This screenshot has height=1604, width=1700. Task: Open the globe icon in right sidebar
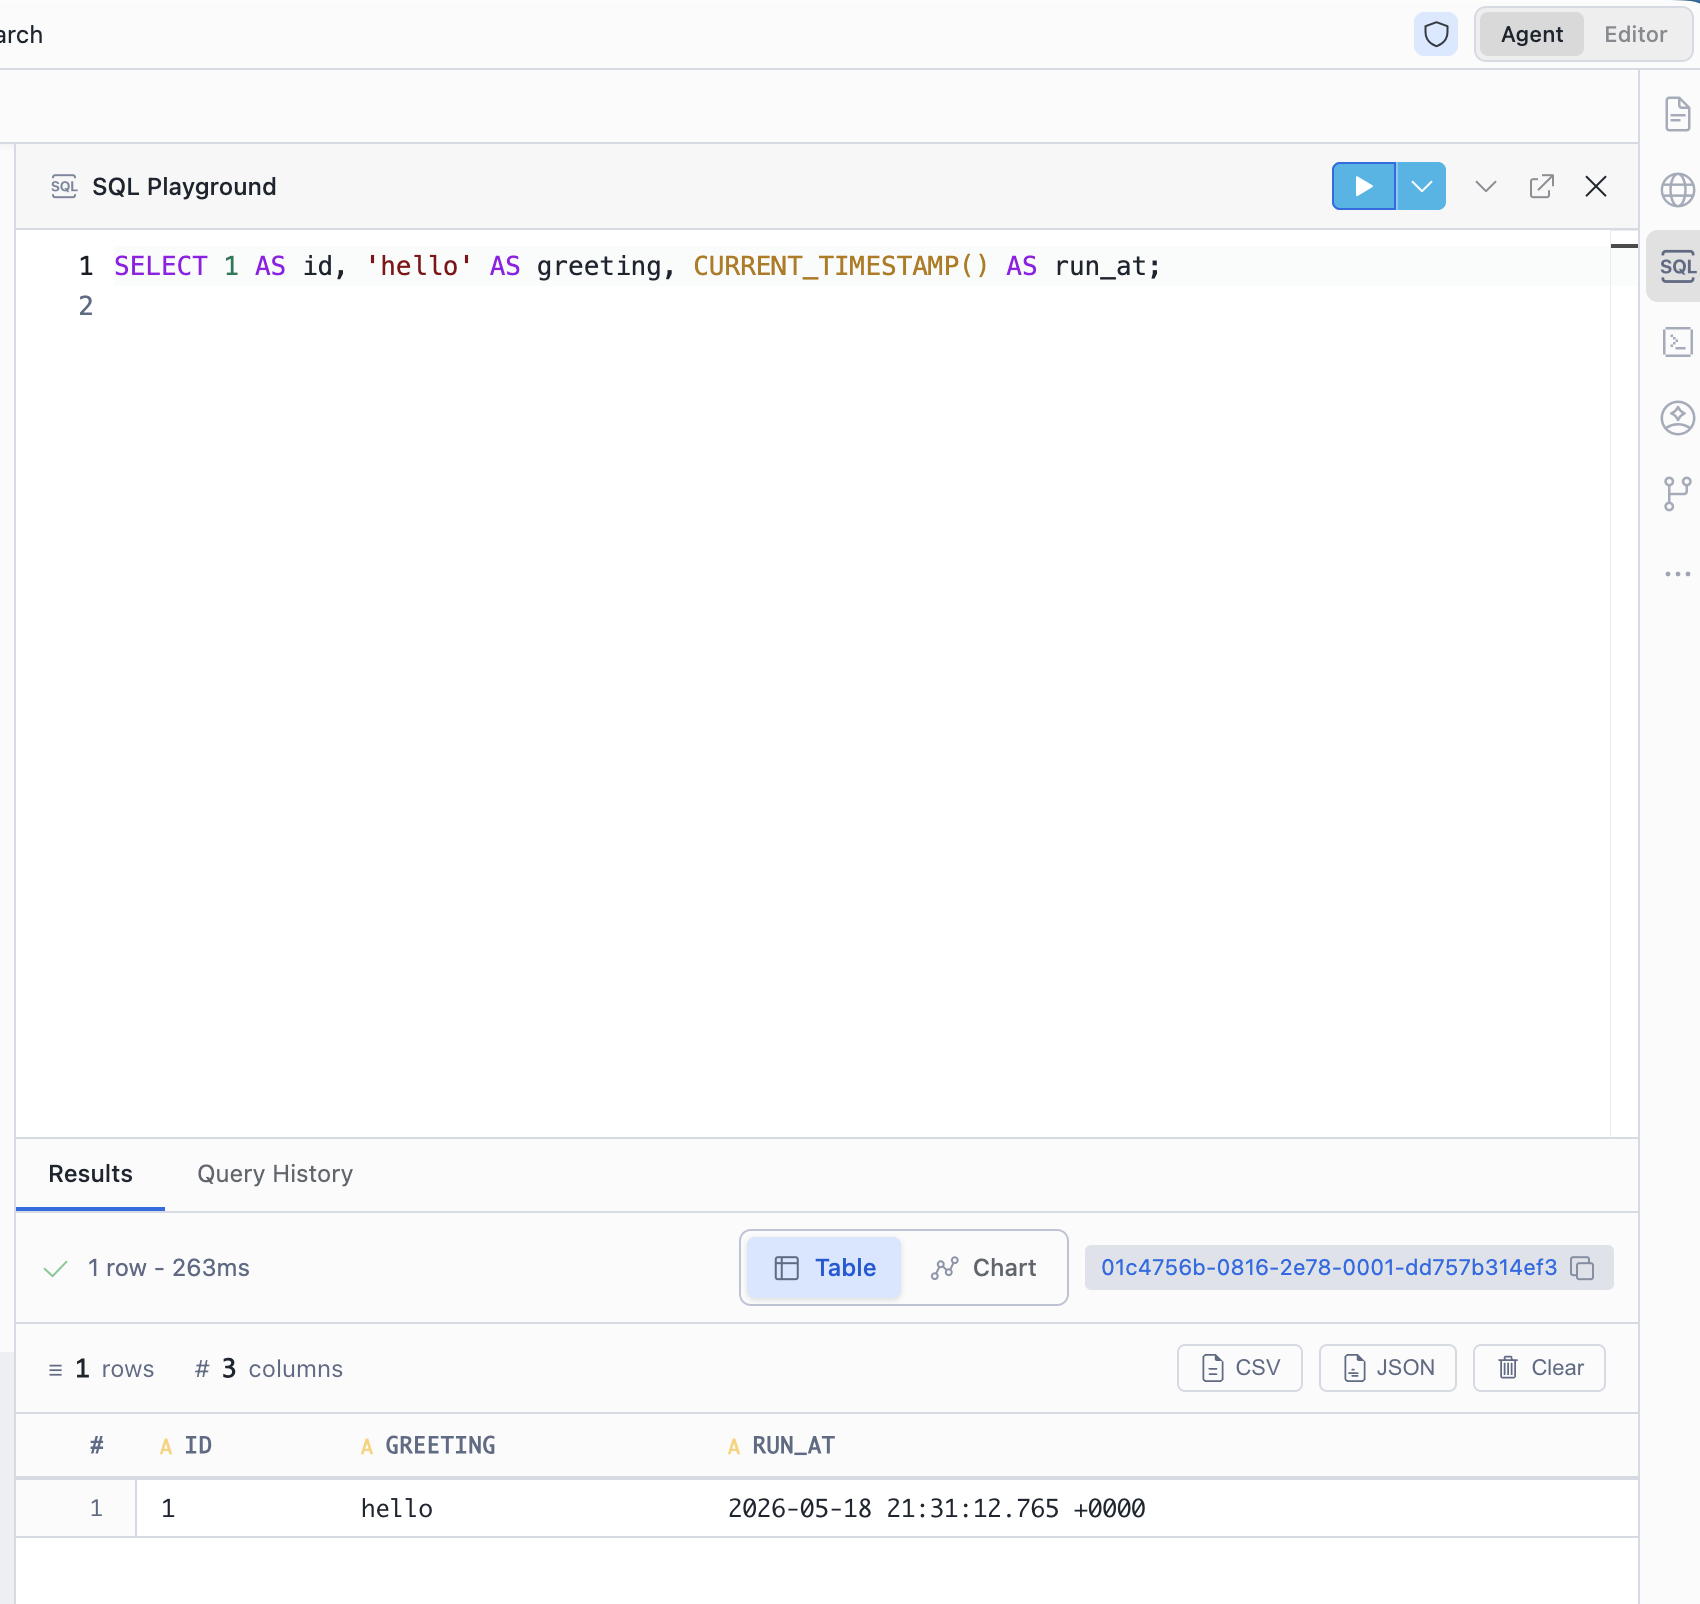point(1677,189)
